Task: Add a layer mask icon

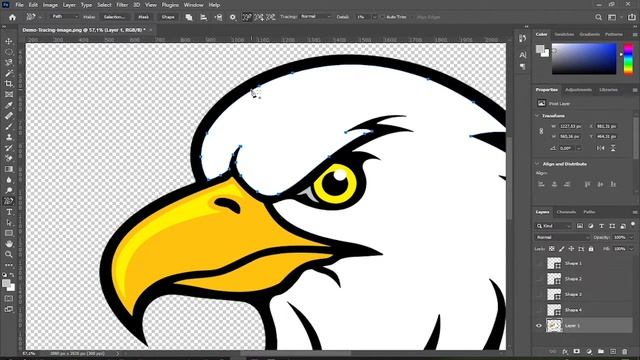Action: (x=577, y=351)
